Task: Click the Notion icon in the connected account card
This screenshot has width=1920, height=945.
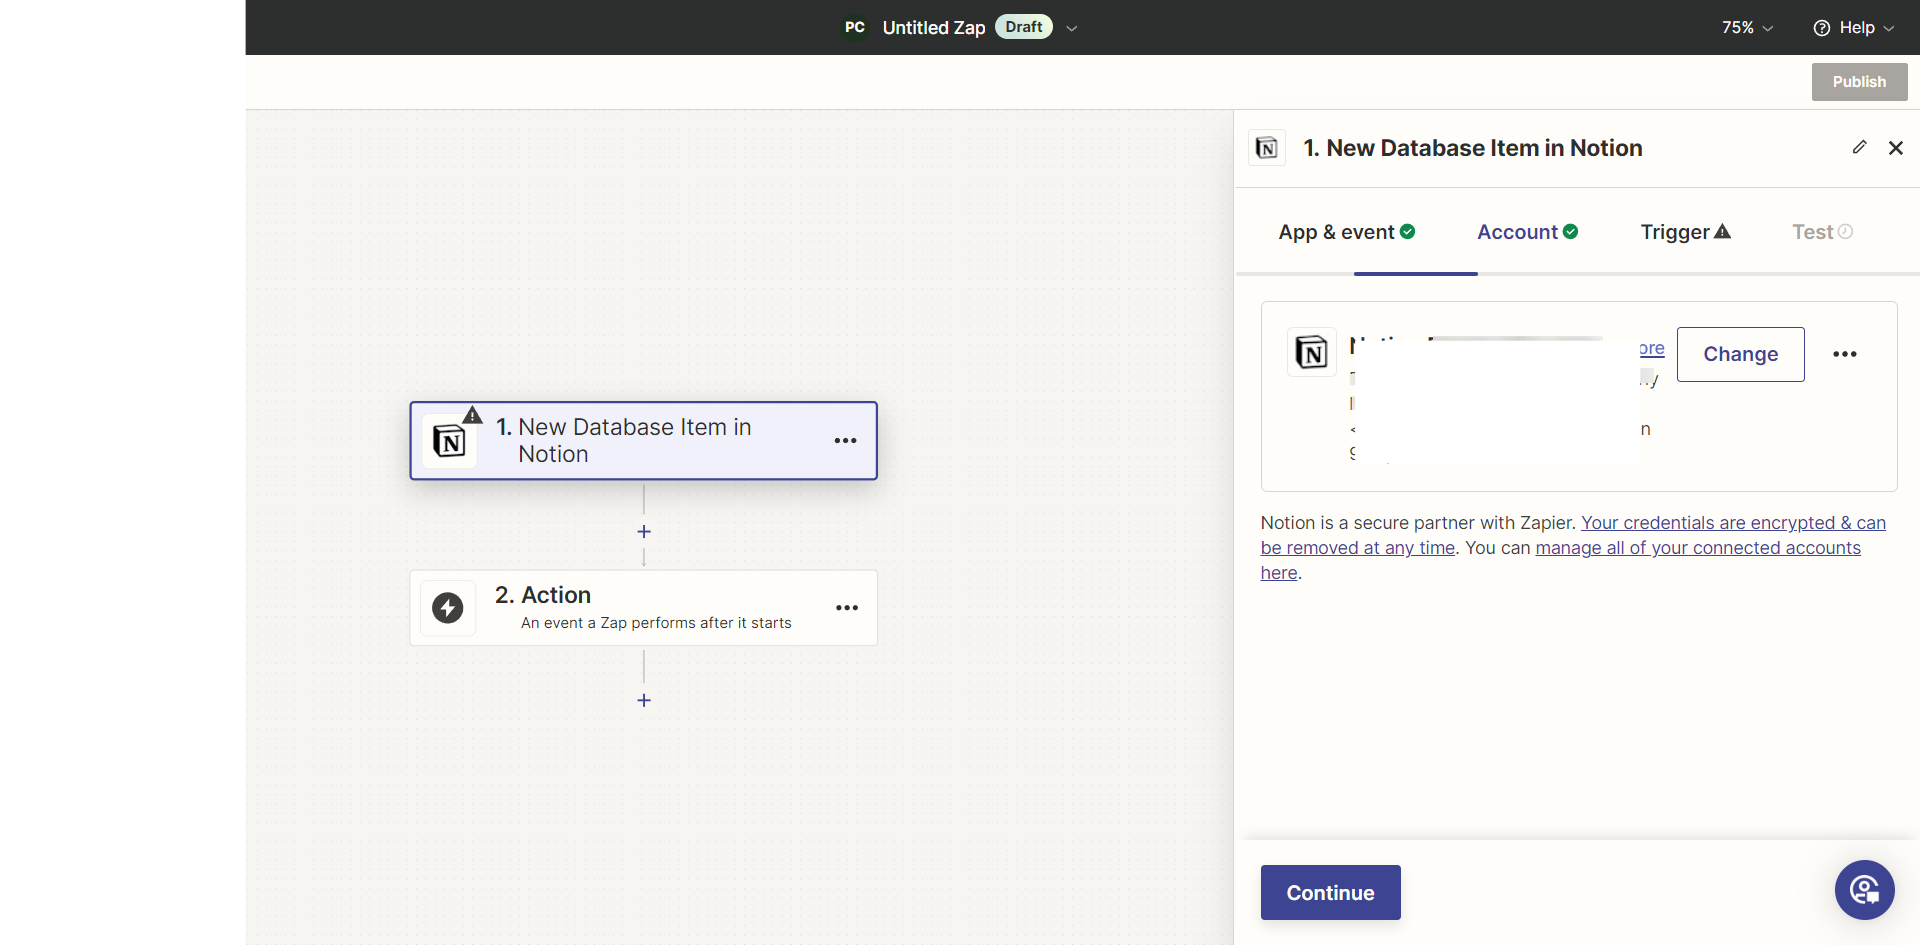Action: tap(1312, 352)
